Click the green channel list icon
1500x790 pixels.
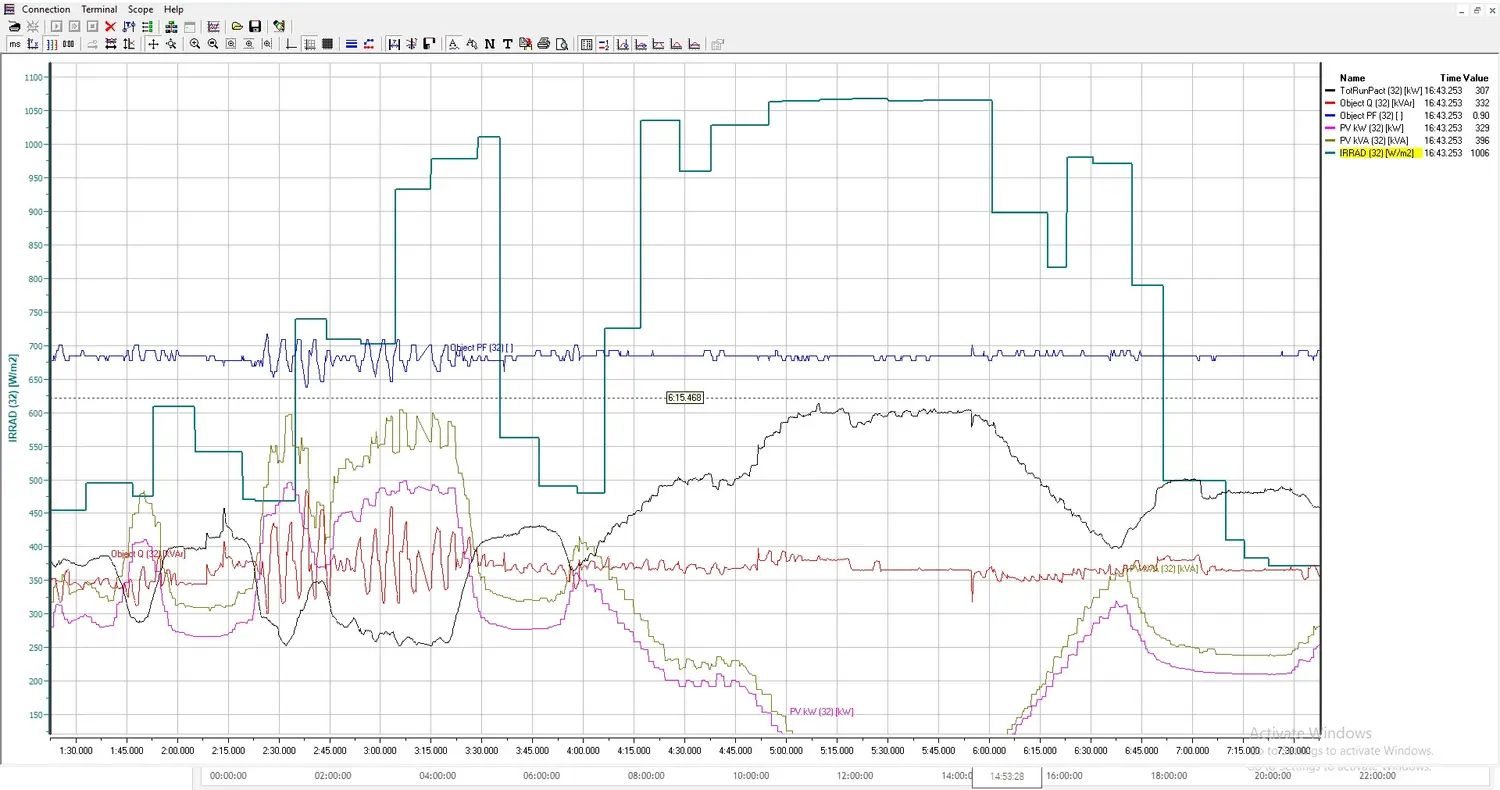(x=147, y=26)
